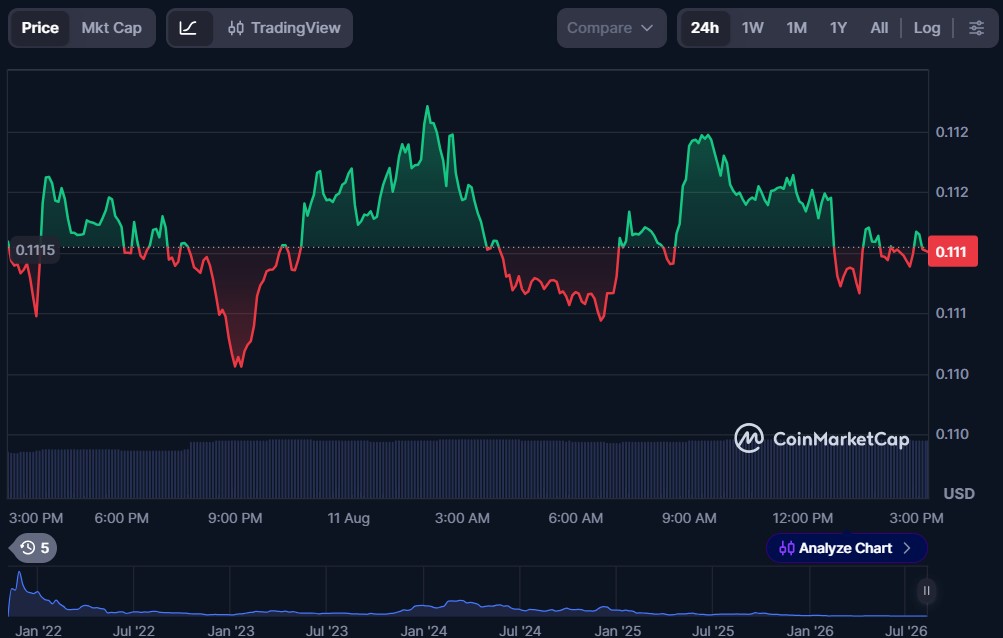
Task: Click the pause handle on range slider
Action: coord(926,591)
